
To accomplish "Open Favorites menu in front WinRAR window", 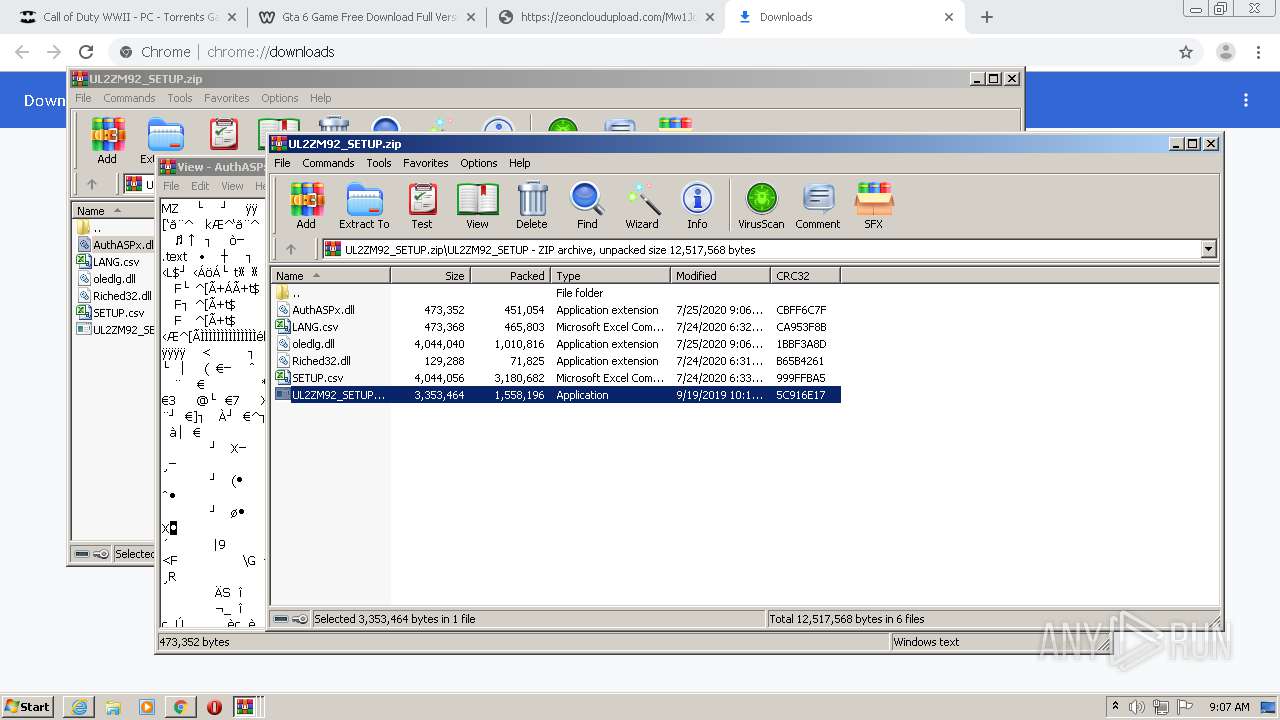I will click(x=426, y=163).
